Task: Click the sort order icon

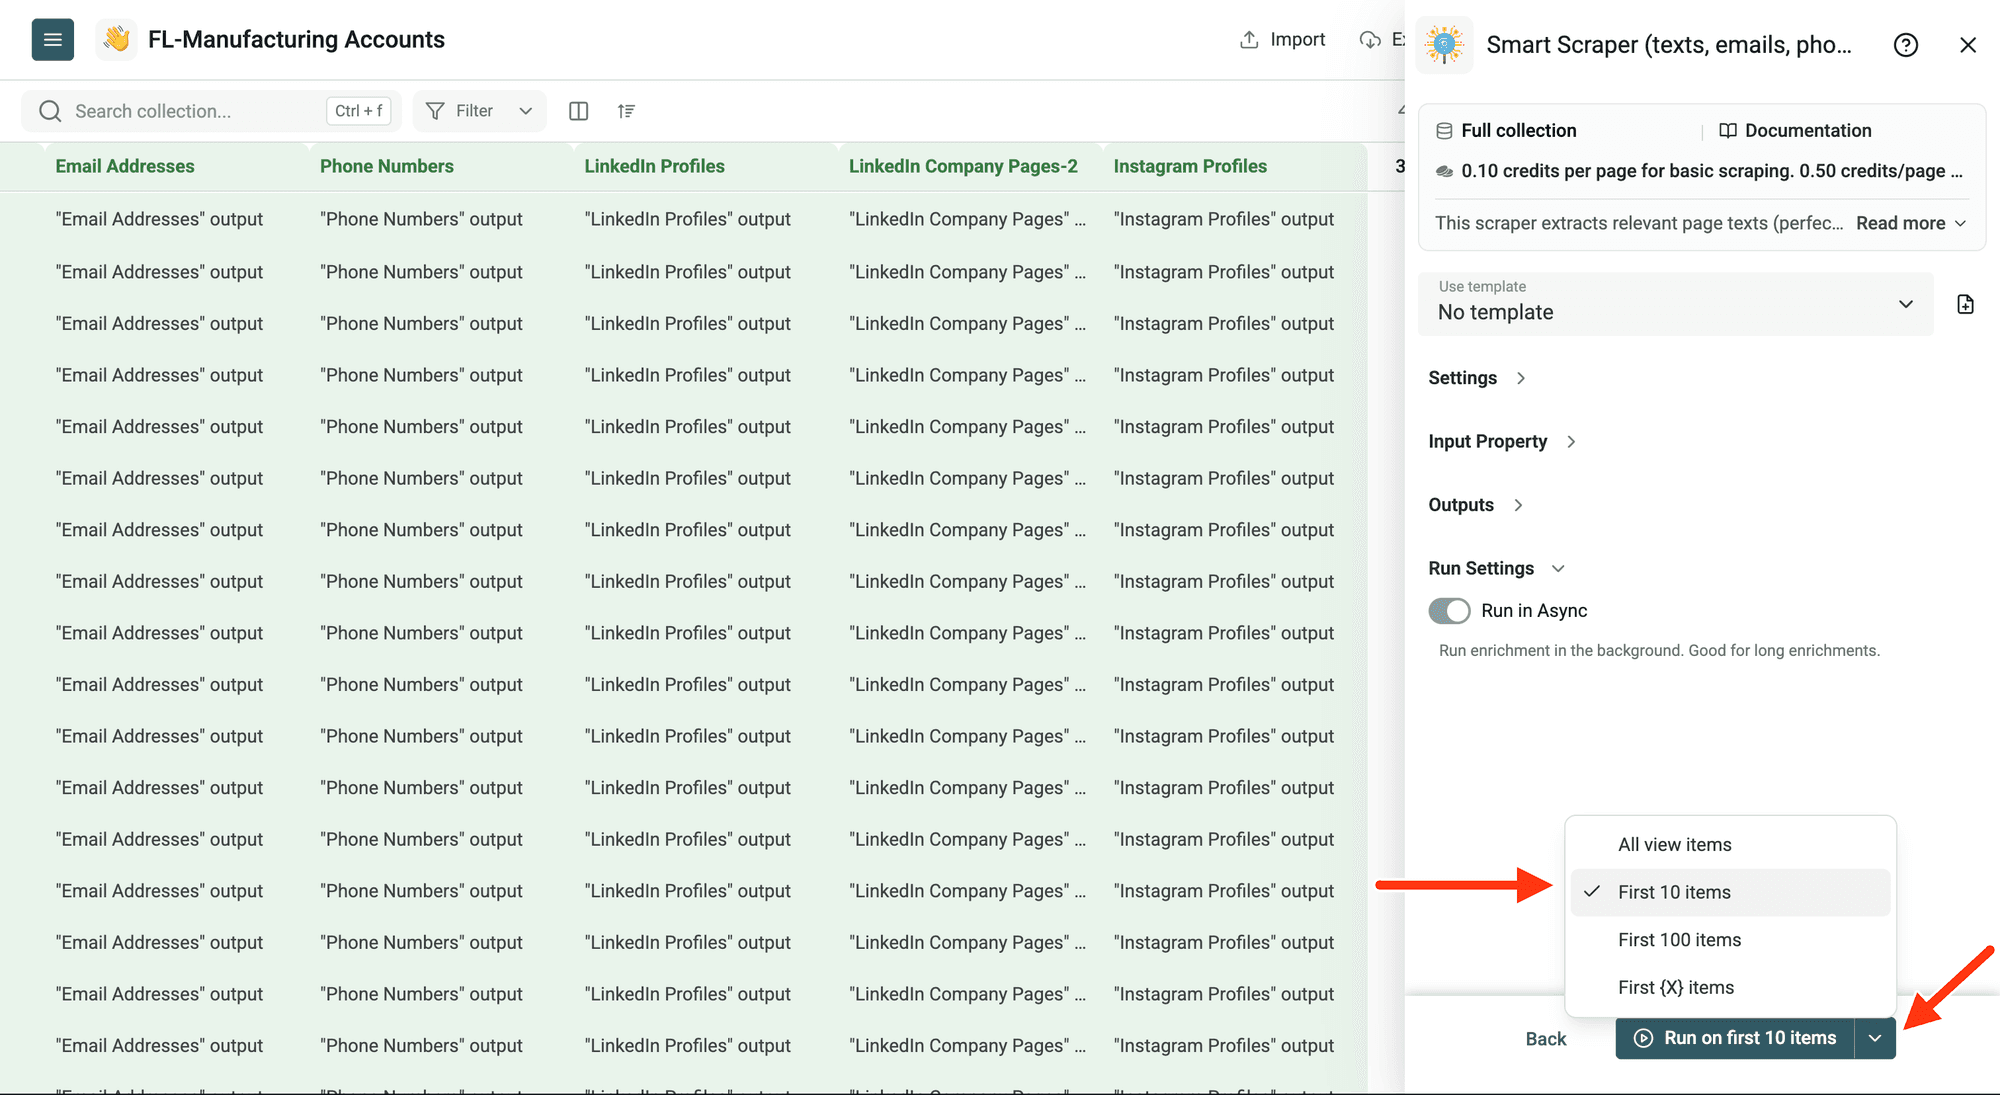Action: (626, 111)
